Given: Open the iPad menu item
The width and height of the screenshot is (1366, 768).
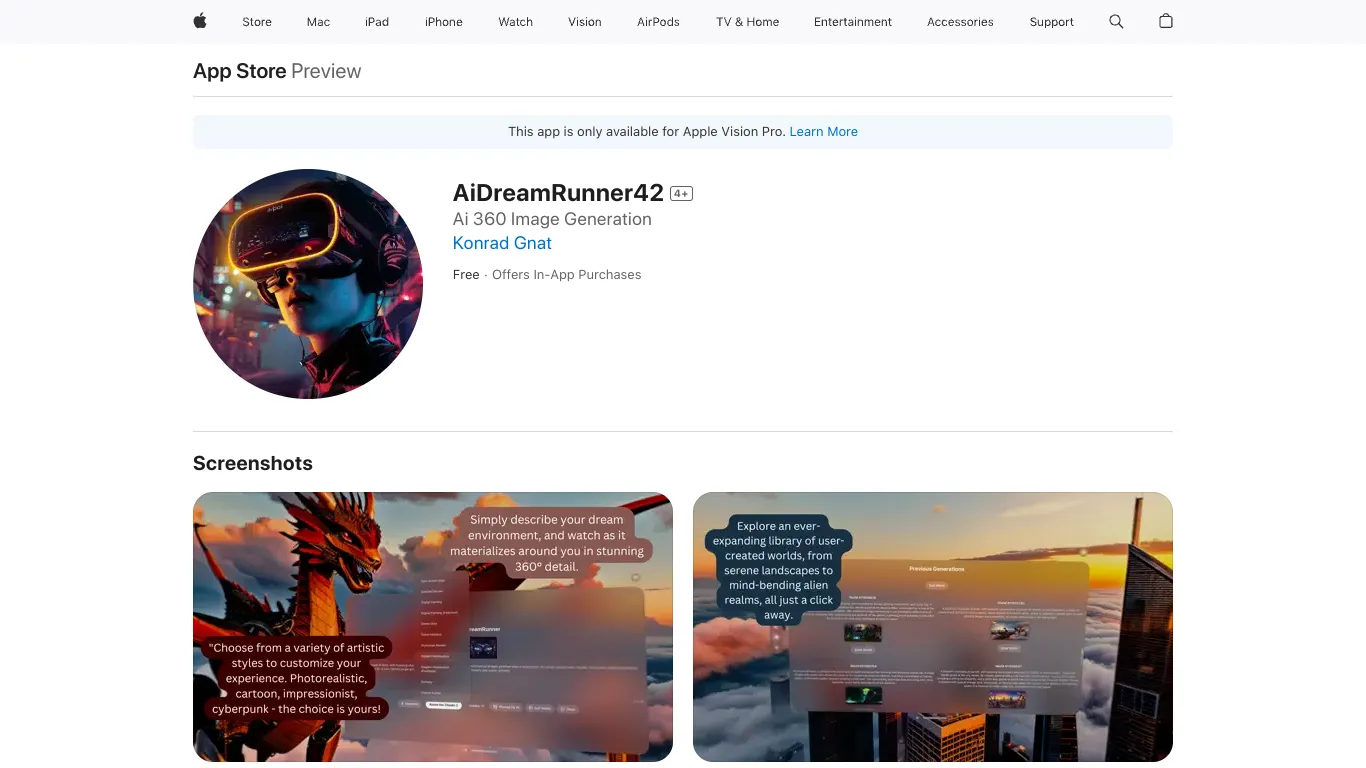Looking at the screenshot, I should pyautogui.click(x=377, y=22).
